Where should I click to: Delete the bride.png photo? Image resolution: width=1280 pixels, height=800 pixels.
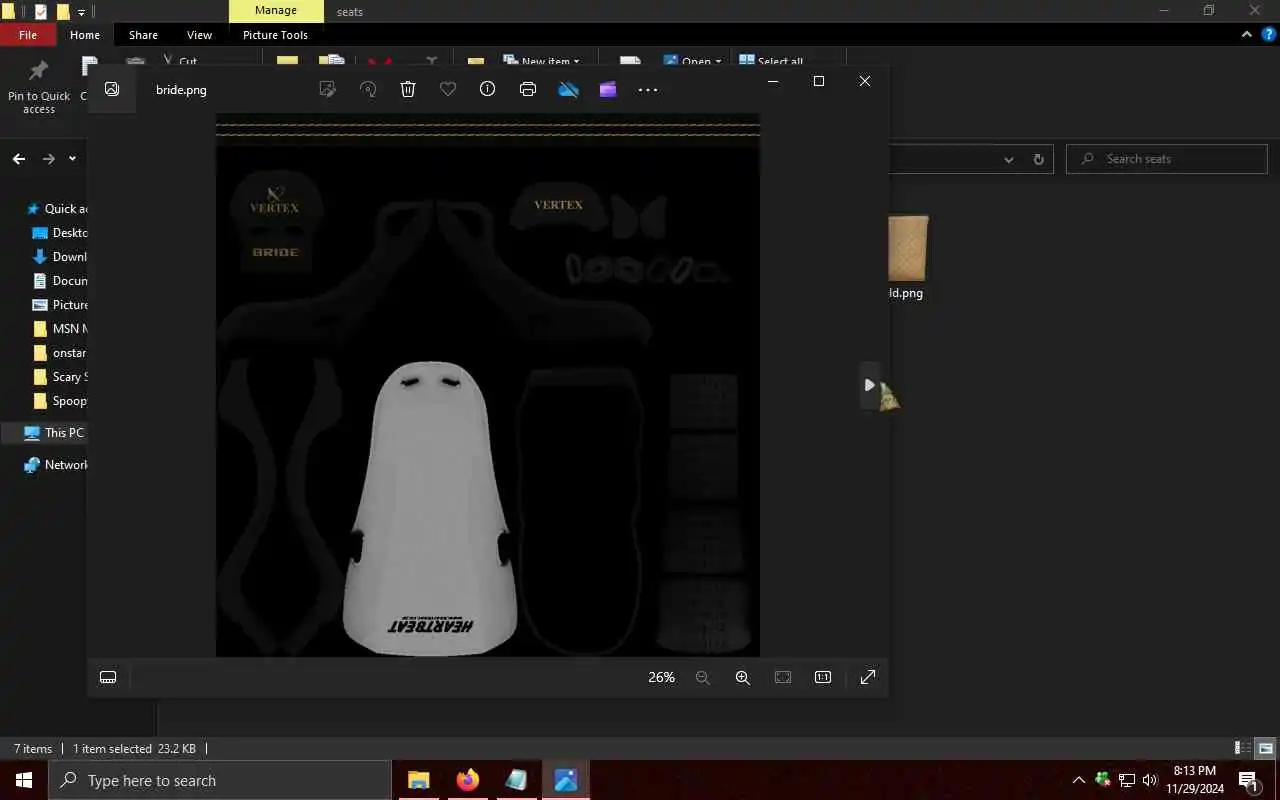pyautogui.click(x=408, y=89)
